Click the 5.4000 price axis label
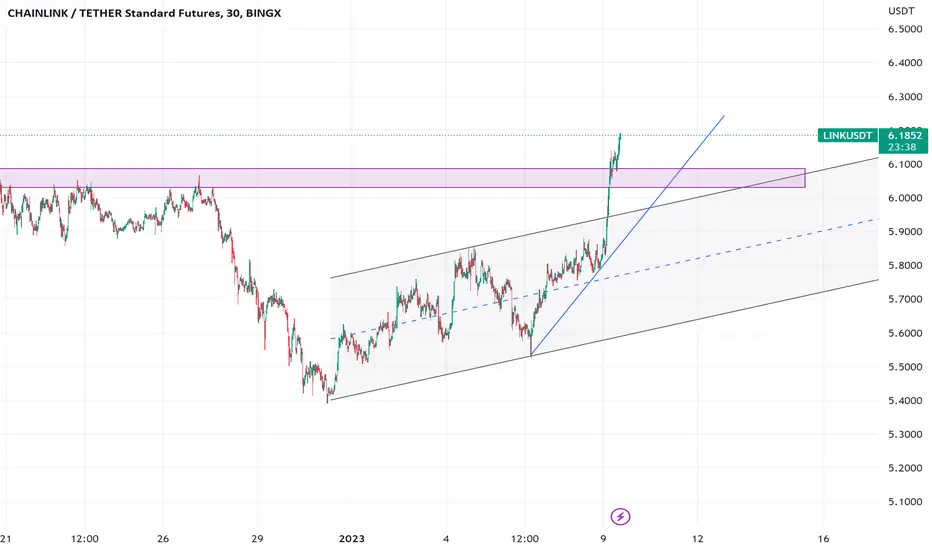Viewport: 932px width, 550px height. [905, 400]
